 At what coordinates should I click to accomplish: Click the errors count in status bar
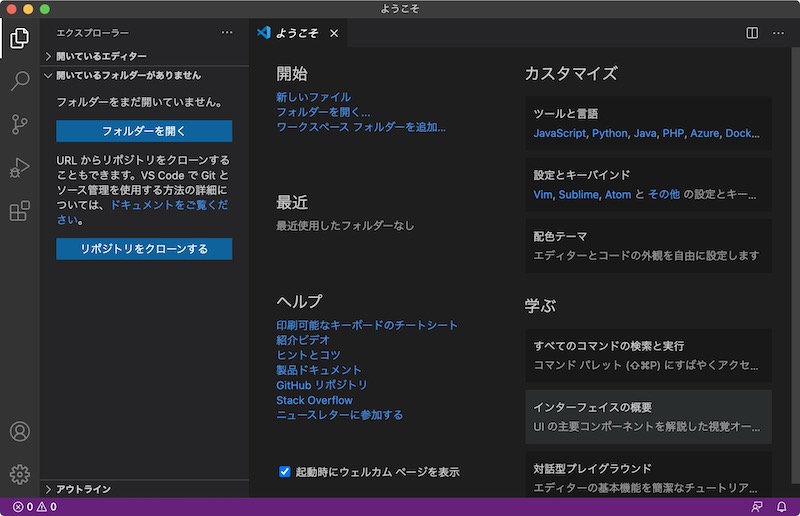point(23,507)
